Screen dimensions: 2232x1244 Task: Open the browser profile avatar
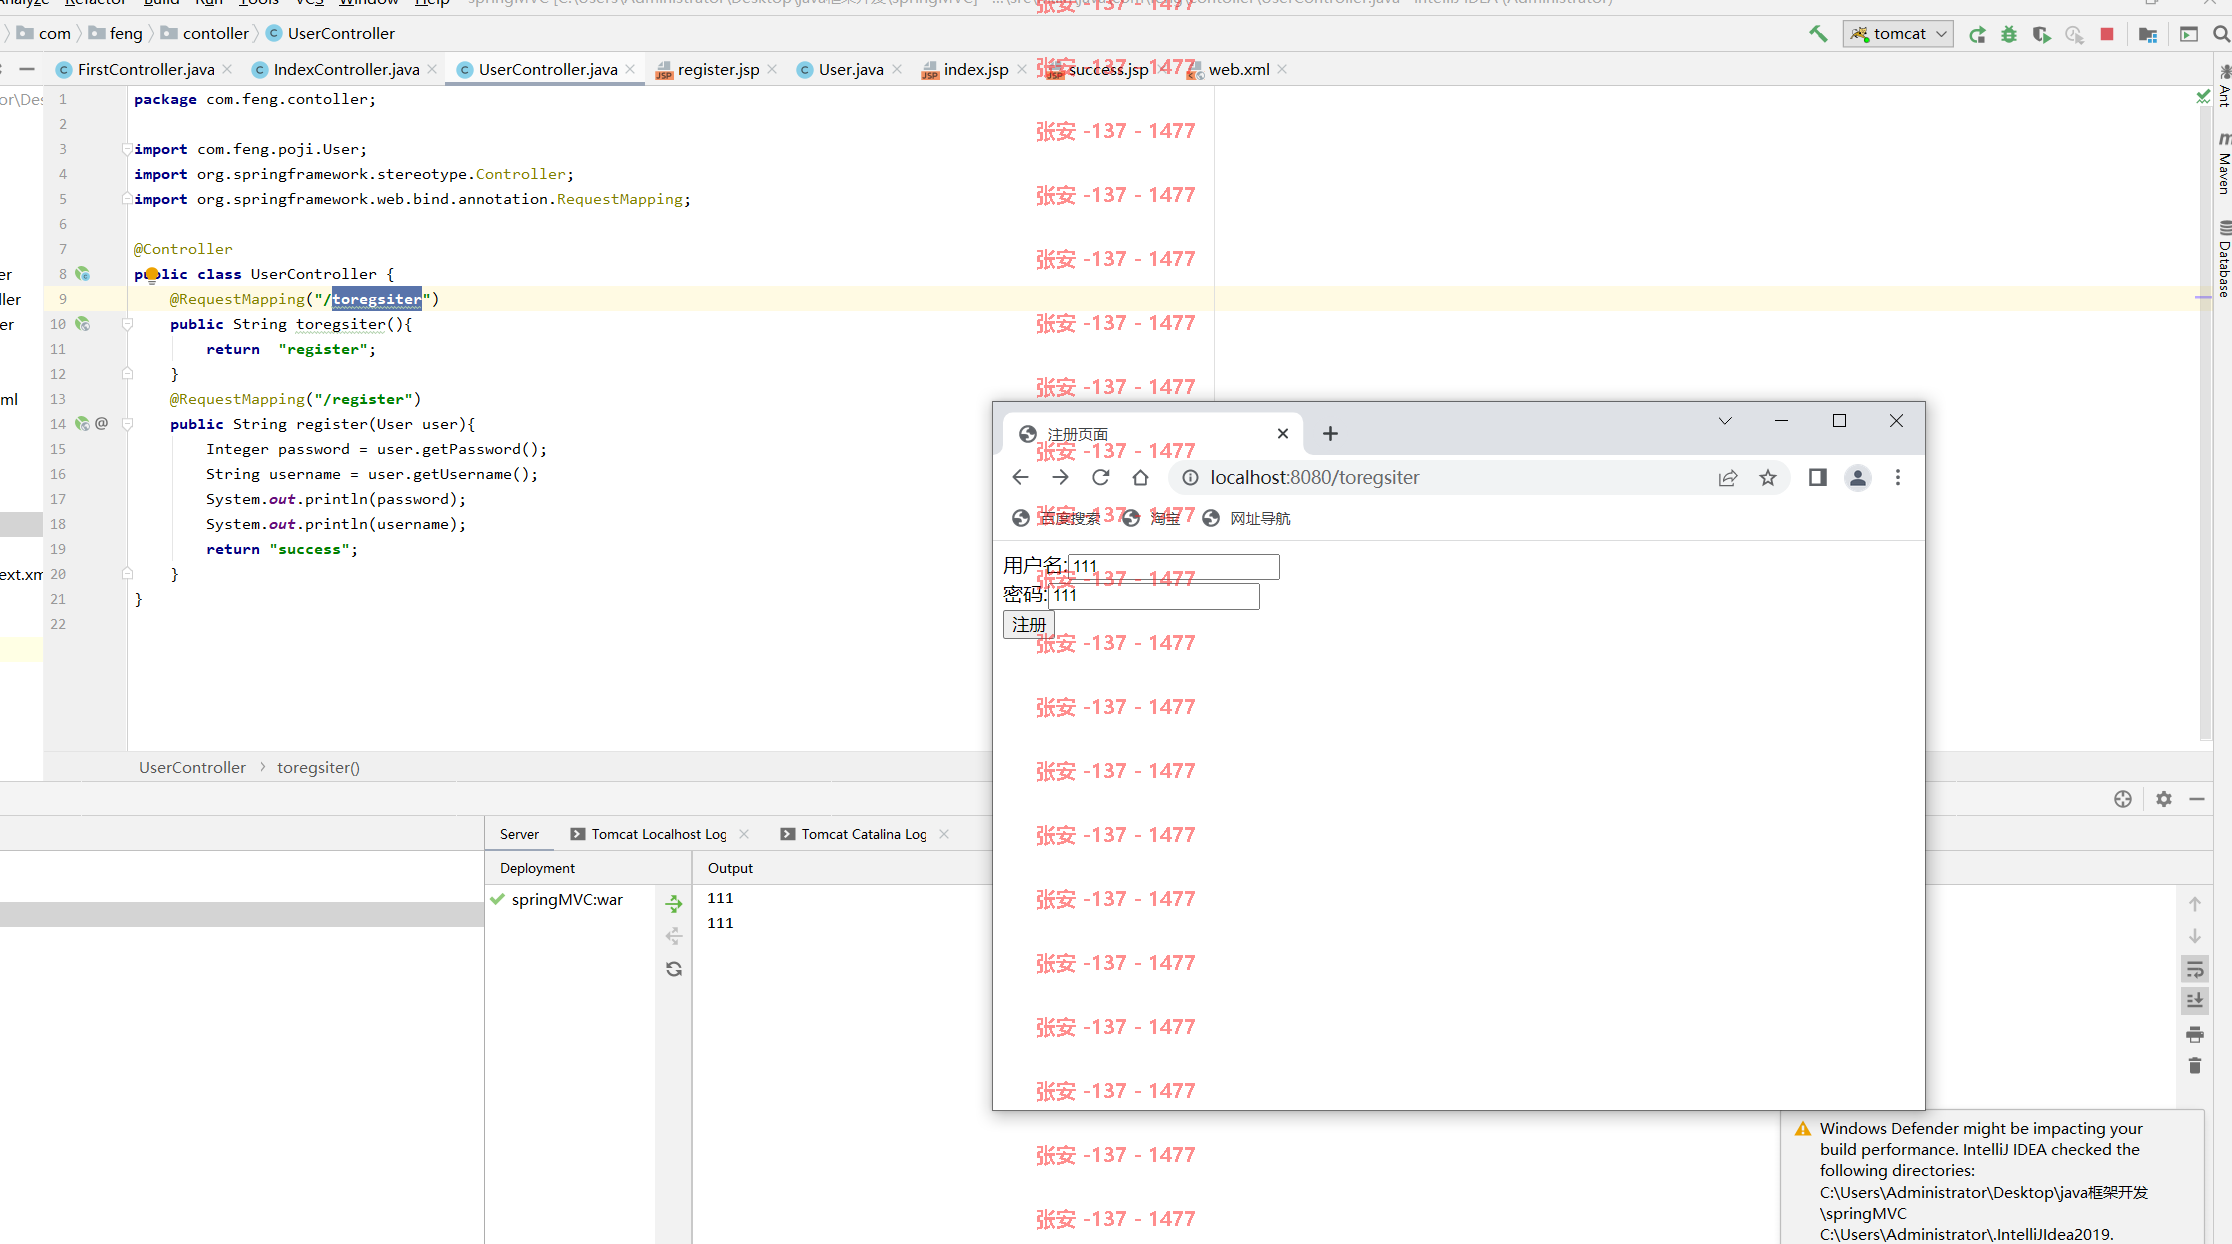point(1858,477)
